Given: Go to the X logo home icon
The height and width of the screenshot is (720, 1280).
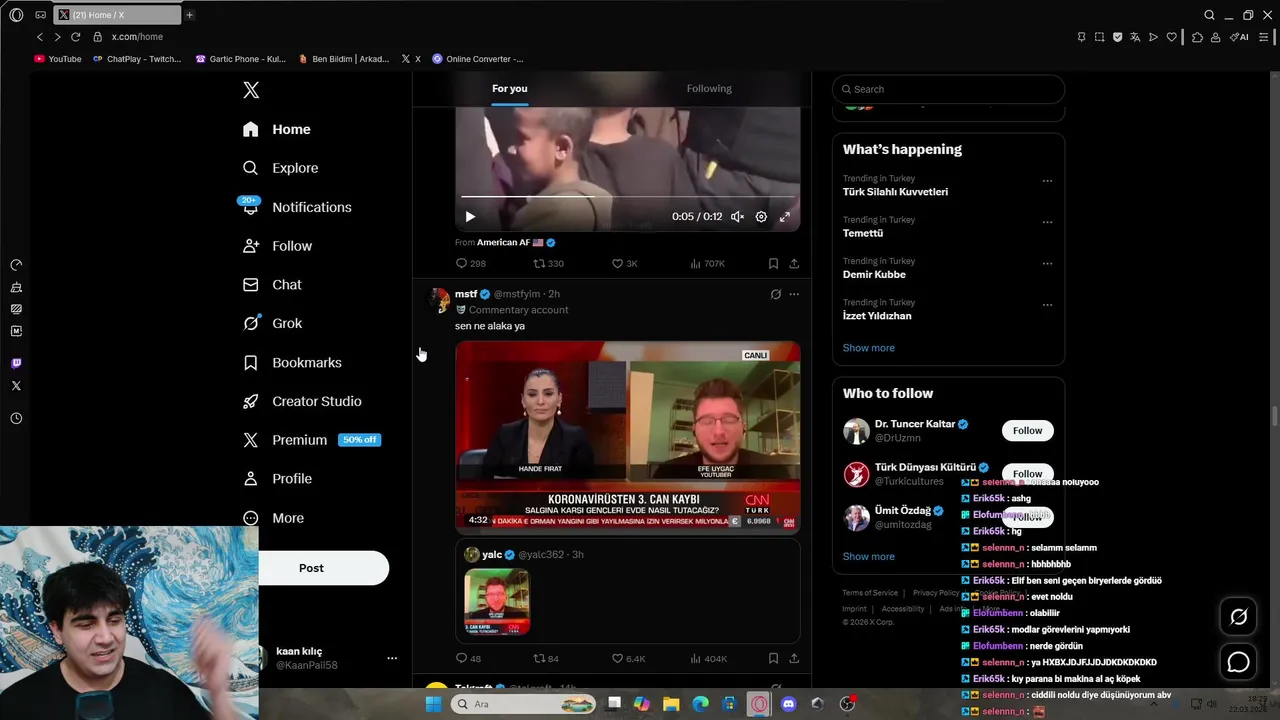Looking at the screenshot, I should click(251, 90).
